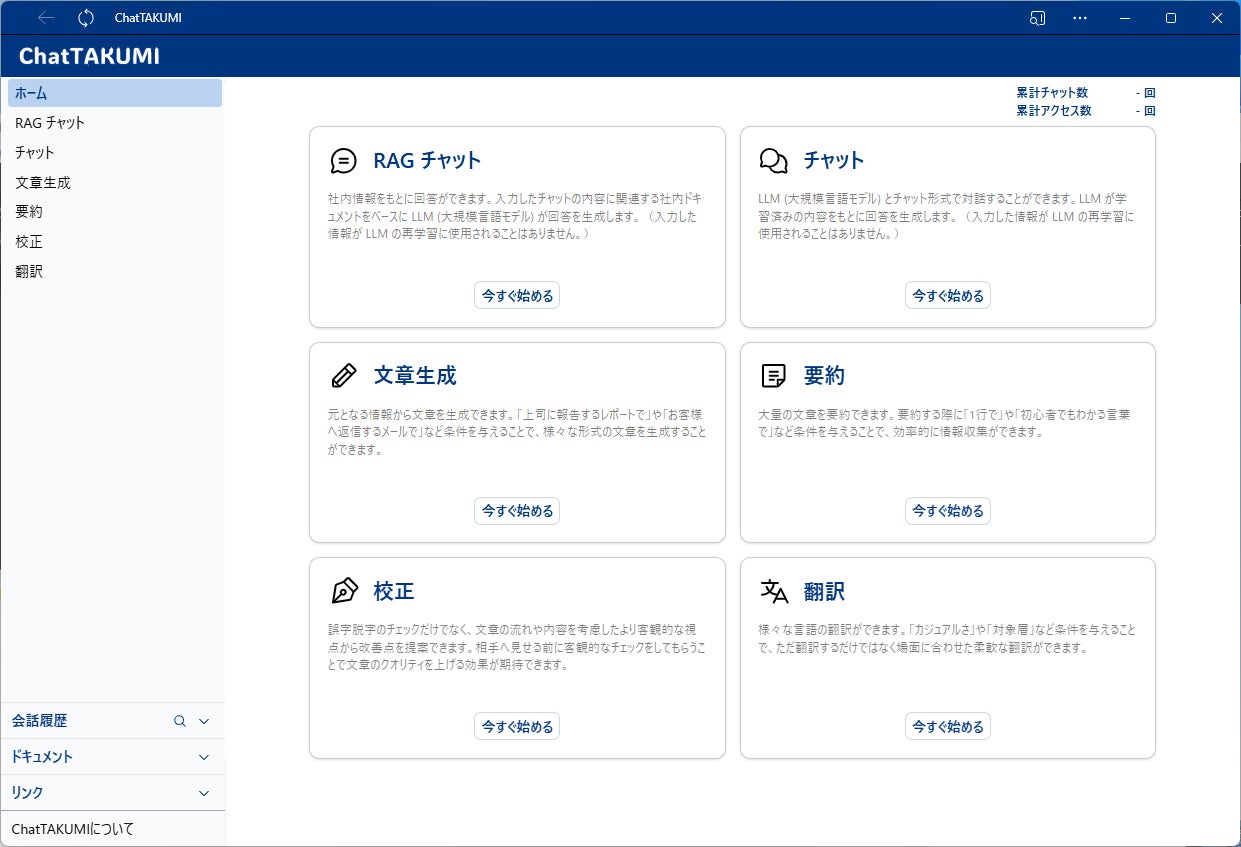Screen dimensions: 1241x847
Task: Click the 文章生成 description paragraph
Action: [517, 432]
